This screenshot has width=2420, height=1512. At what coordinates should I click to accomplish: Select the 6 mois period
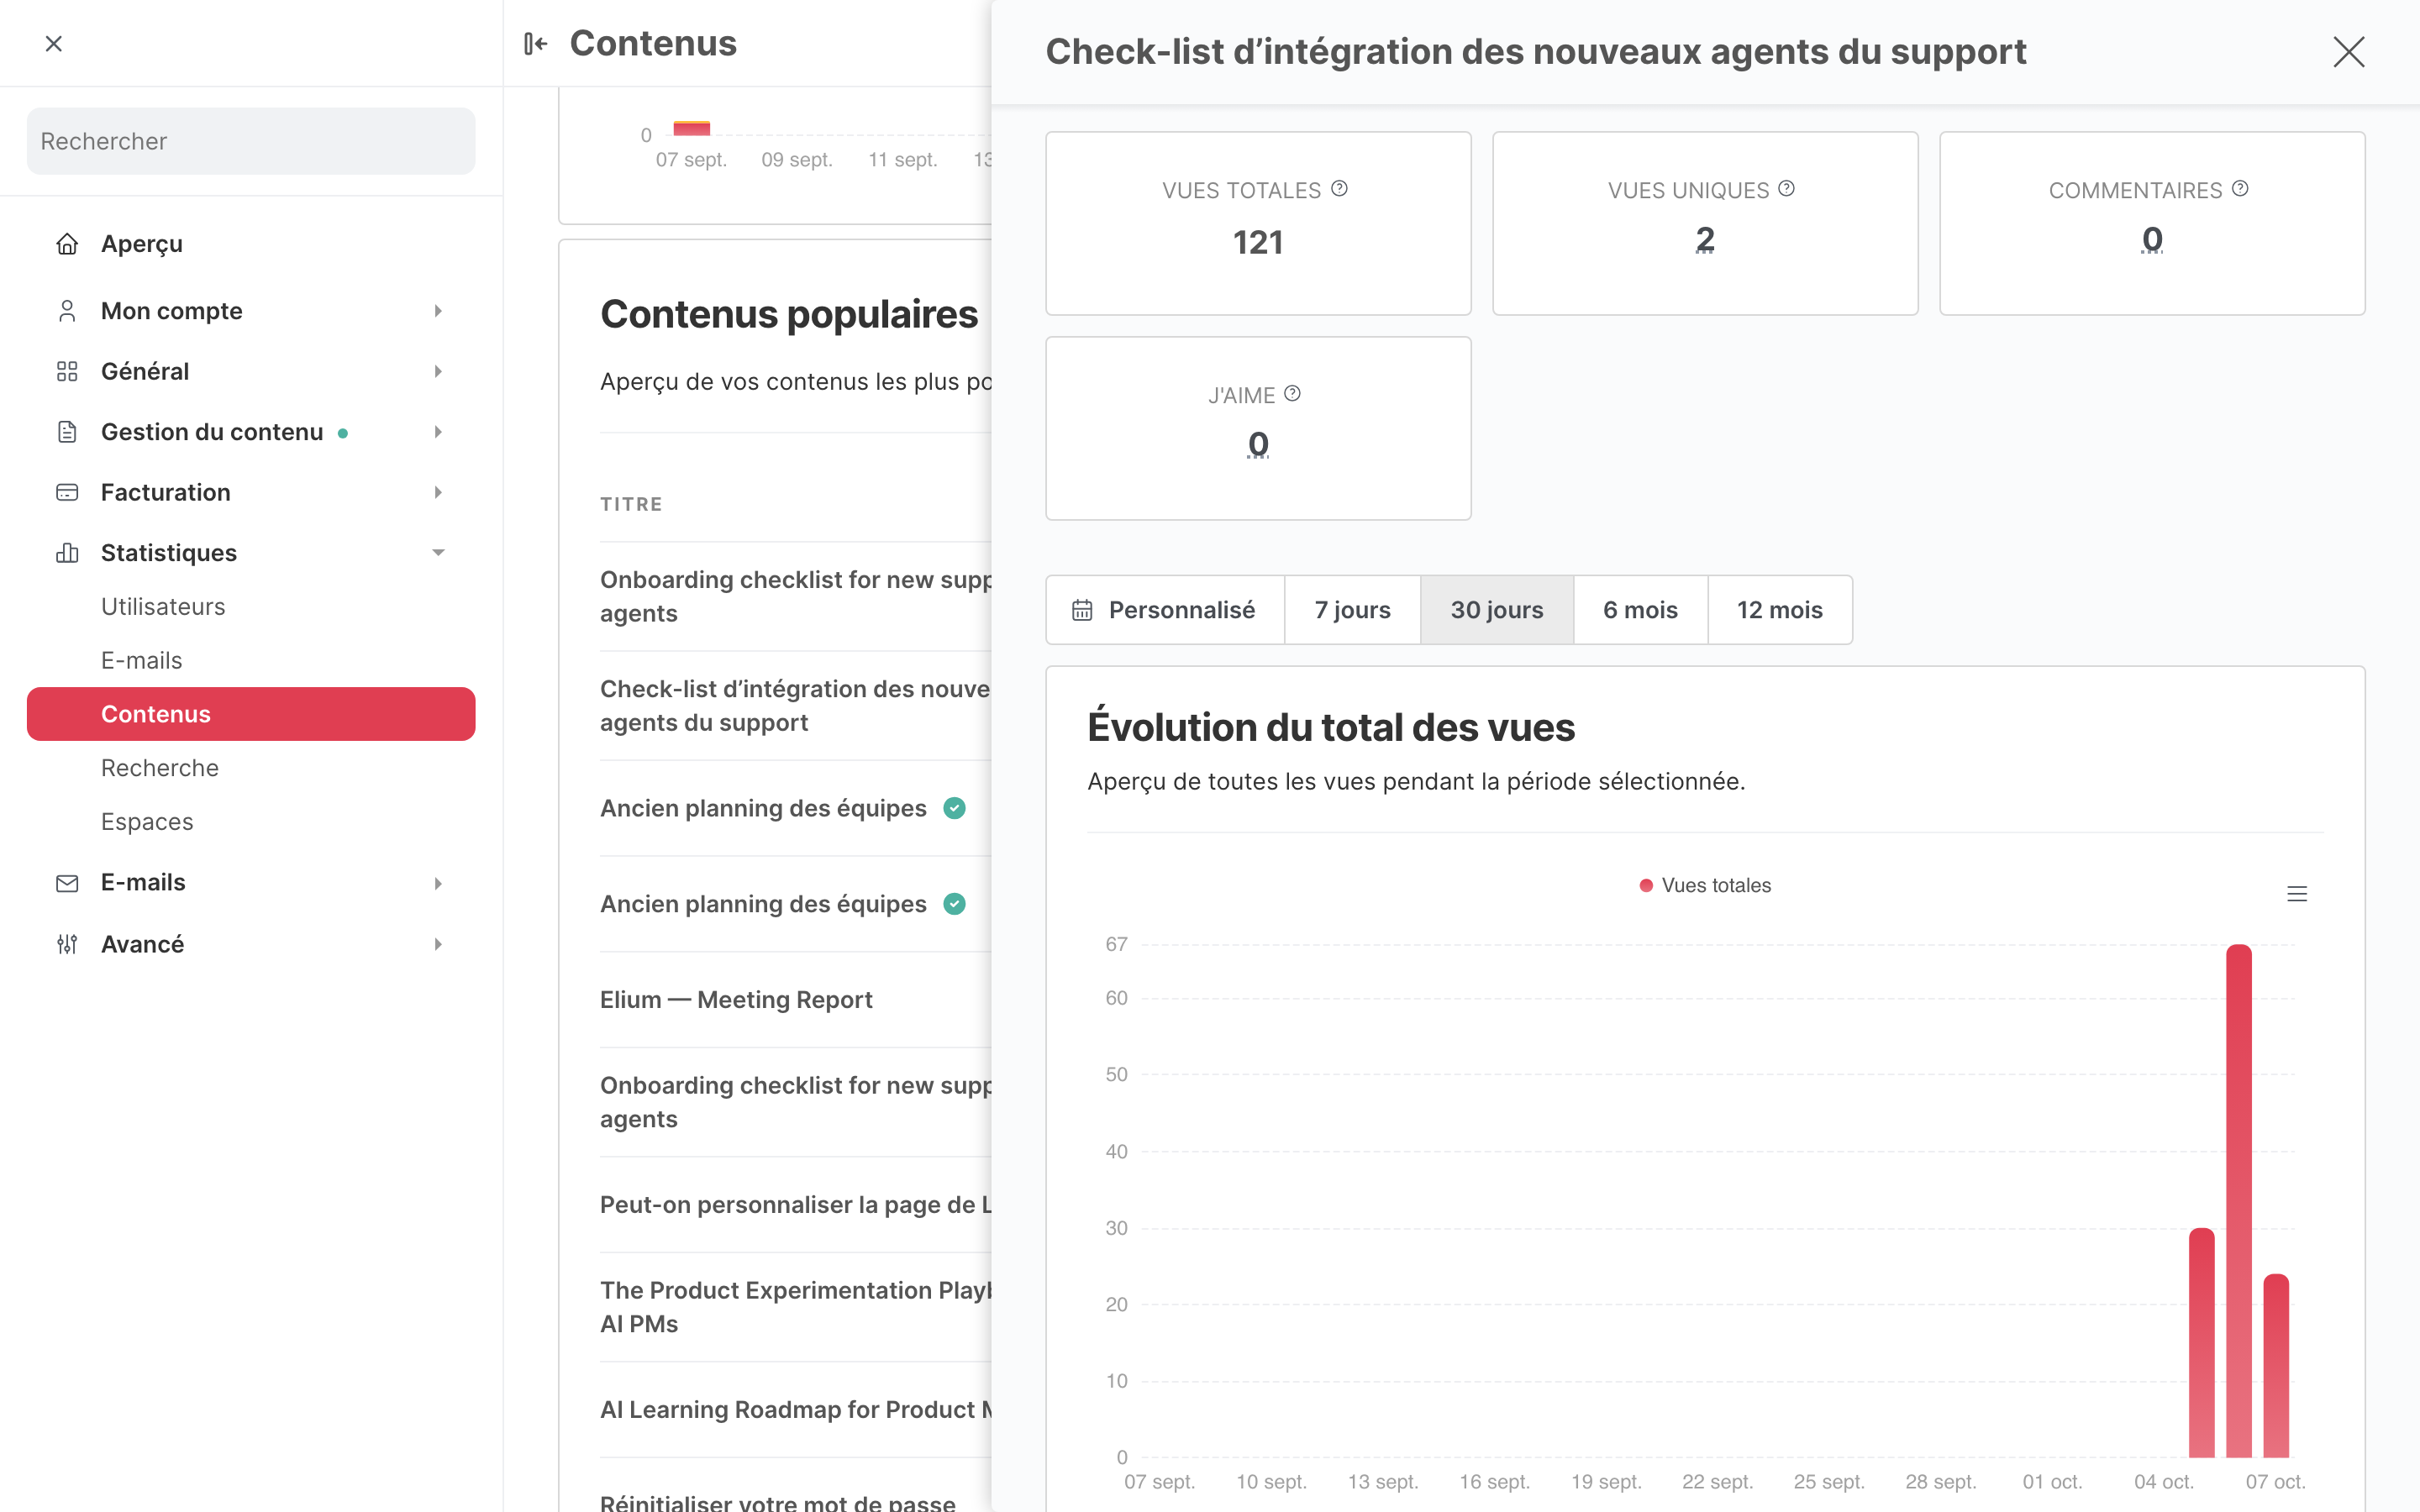click(x=1640, y=610)
